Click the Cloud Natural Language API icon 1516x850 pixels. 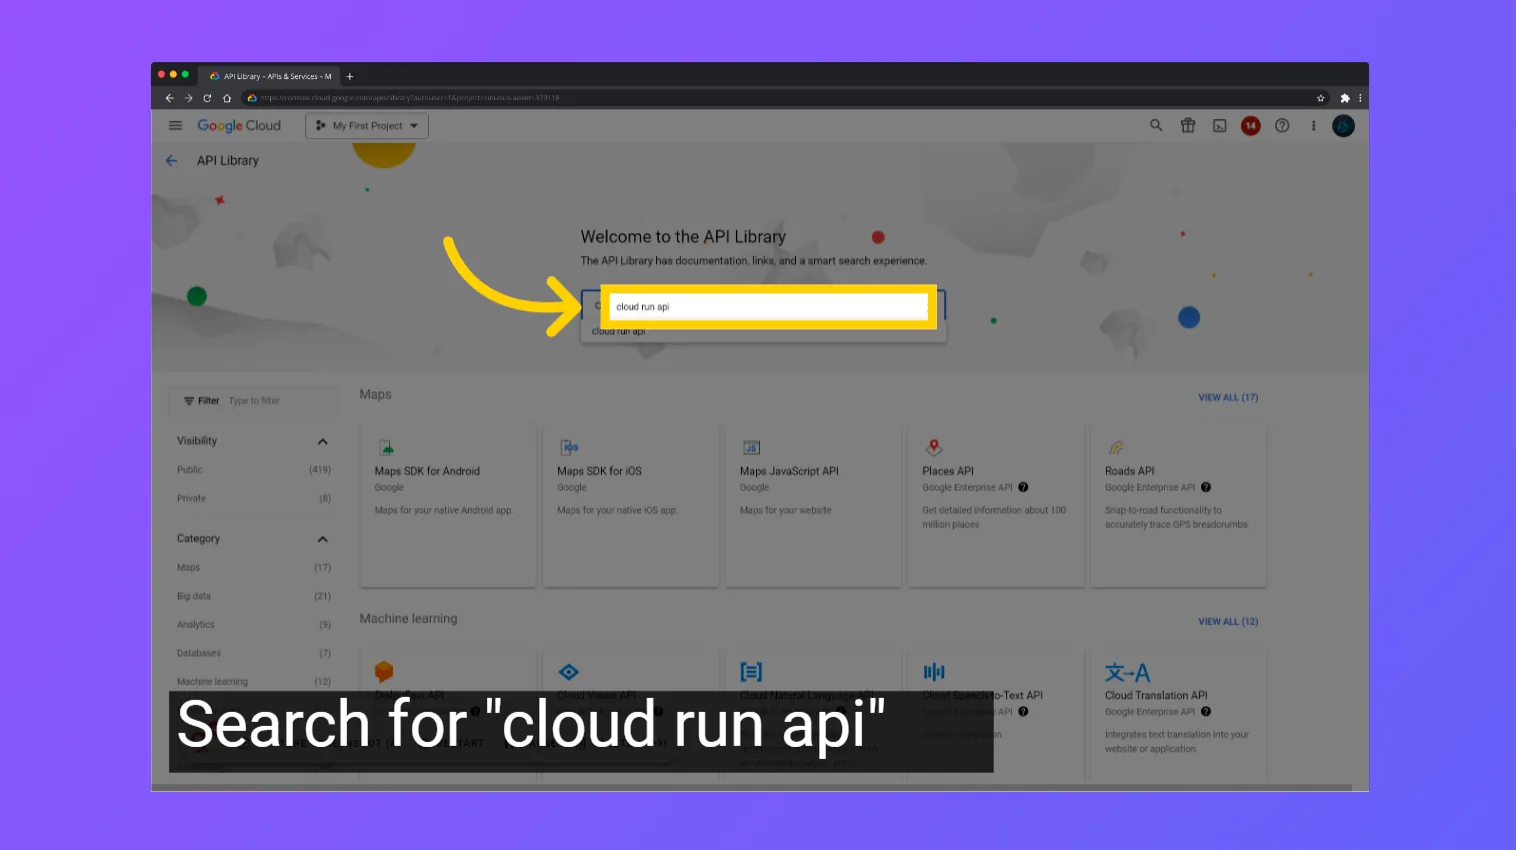tap(751, 672)
